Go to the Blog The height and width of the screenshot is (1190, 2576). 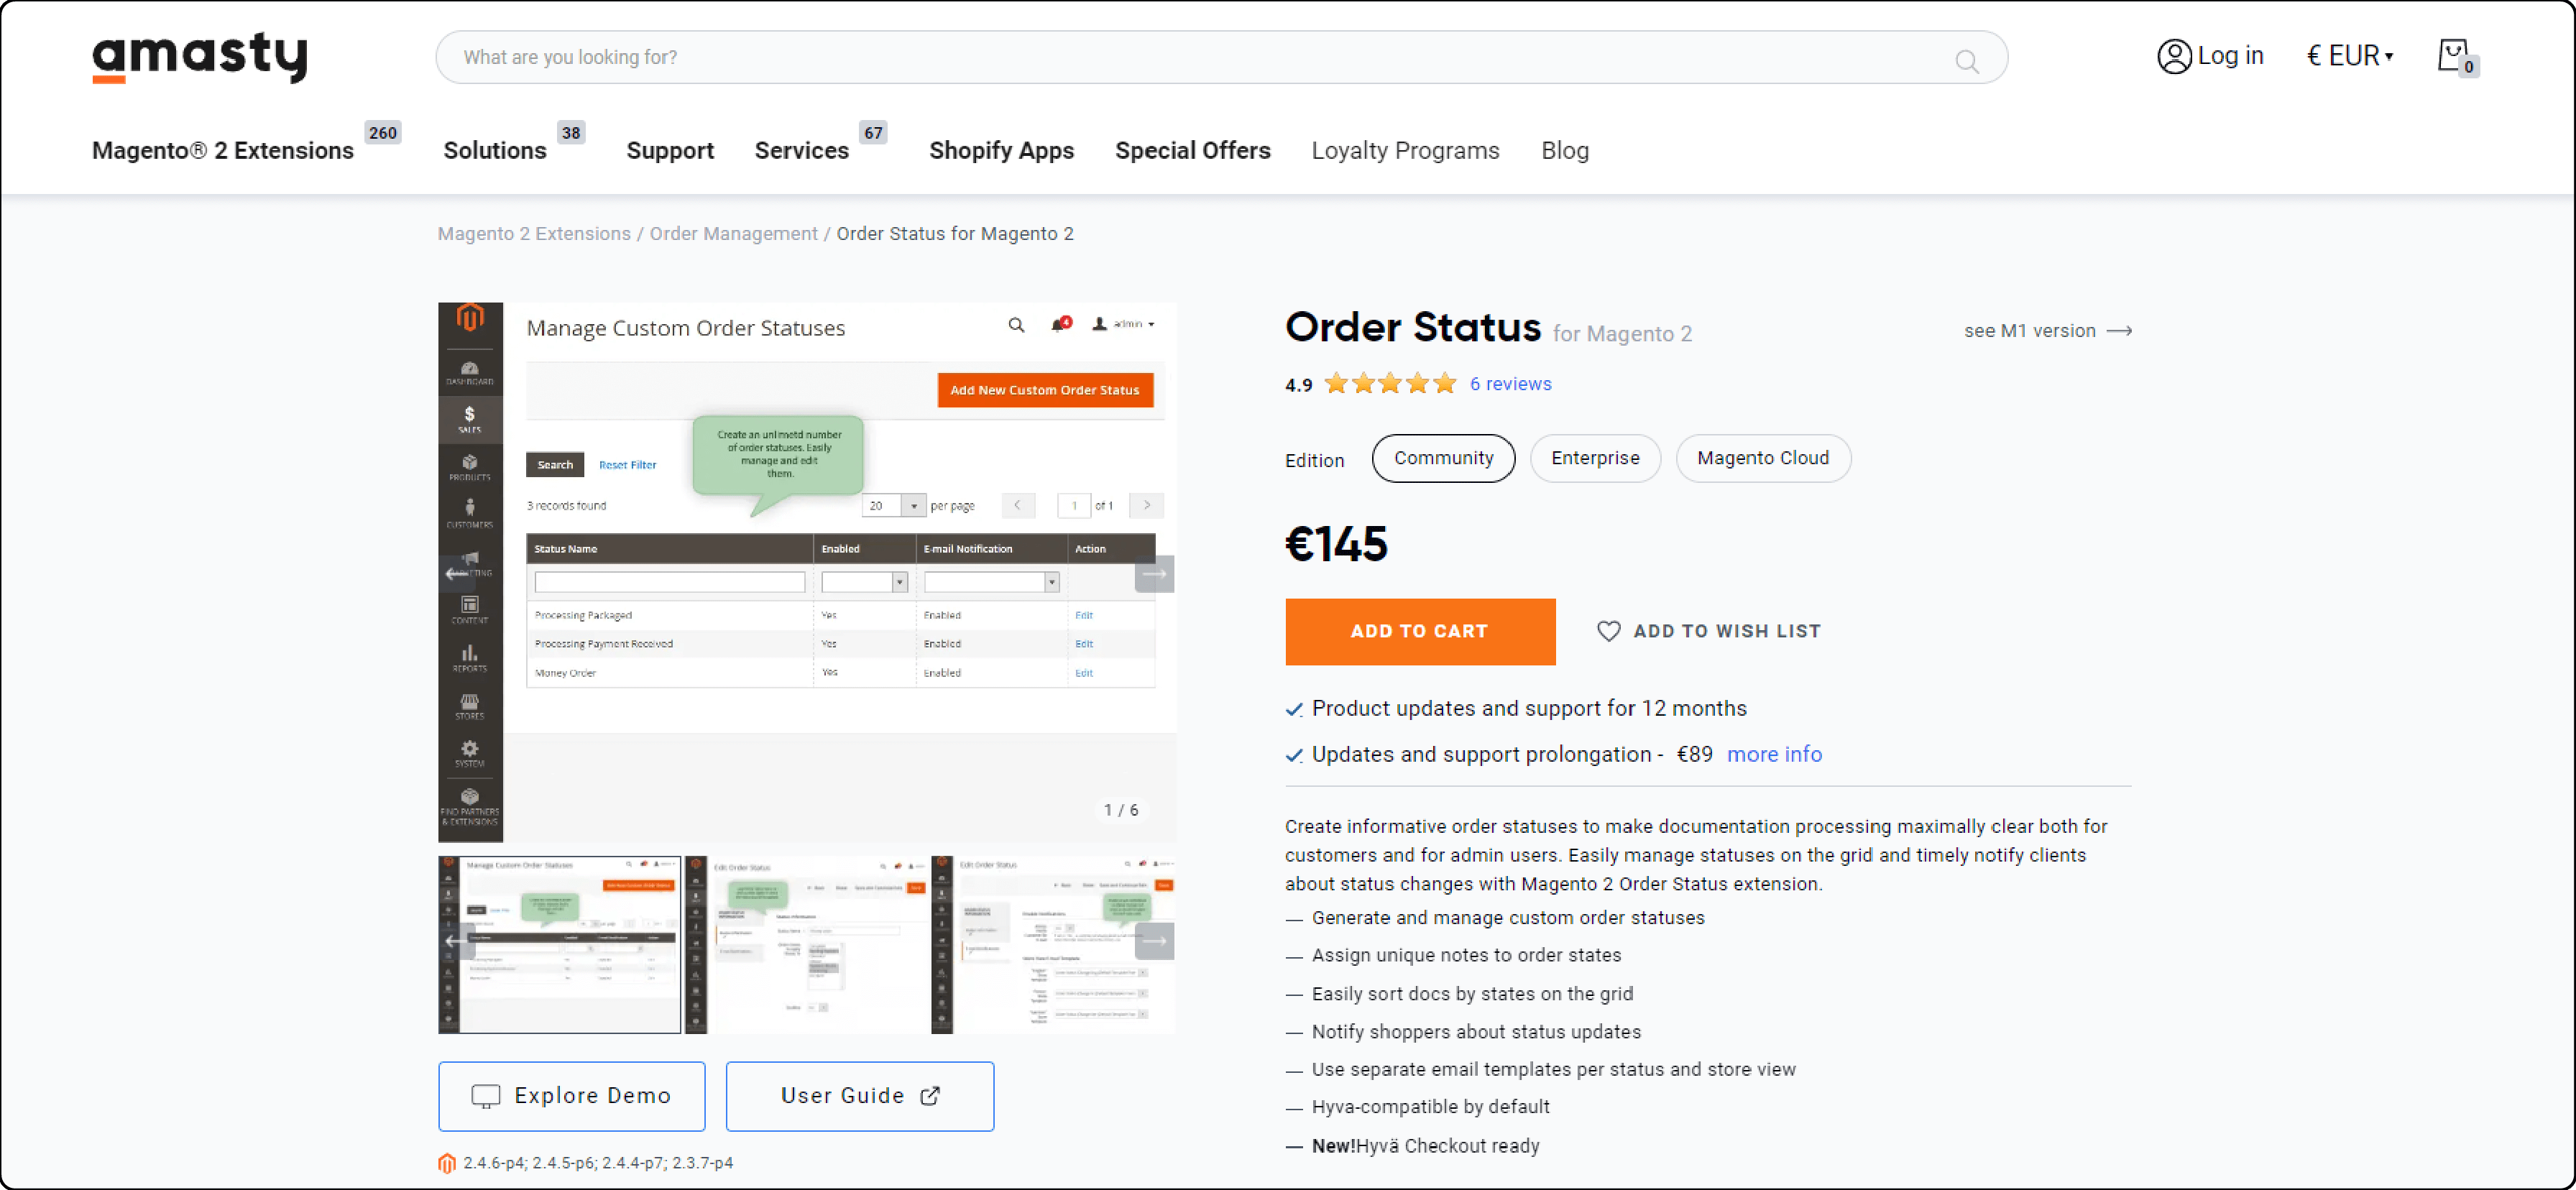pyautogui.click(x=1564, y=151)
